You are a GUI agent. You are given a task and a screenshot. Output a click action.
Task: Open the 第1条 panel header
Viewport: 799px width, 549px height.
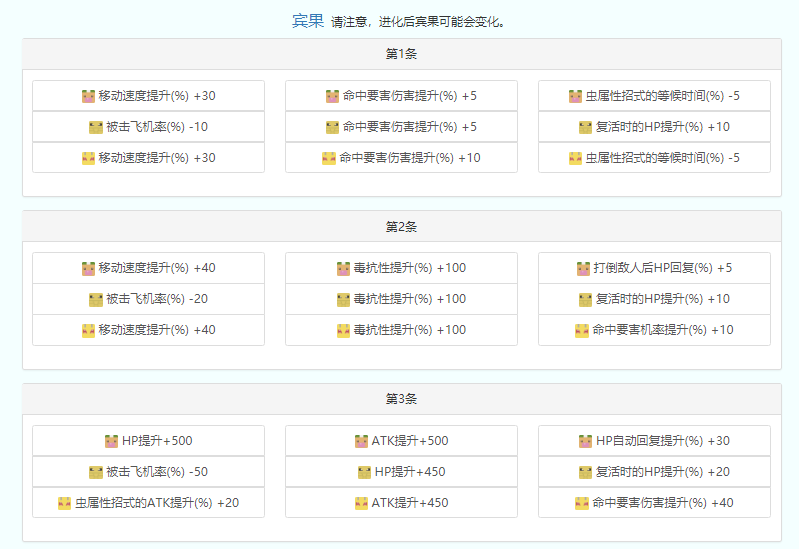click(401, 54)
